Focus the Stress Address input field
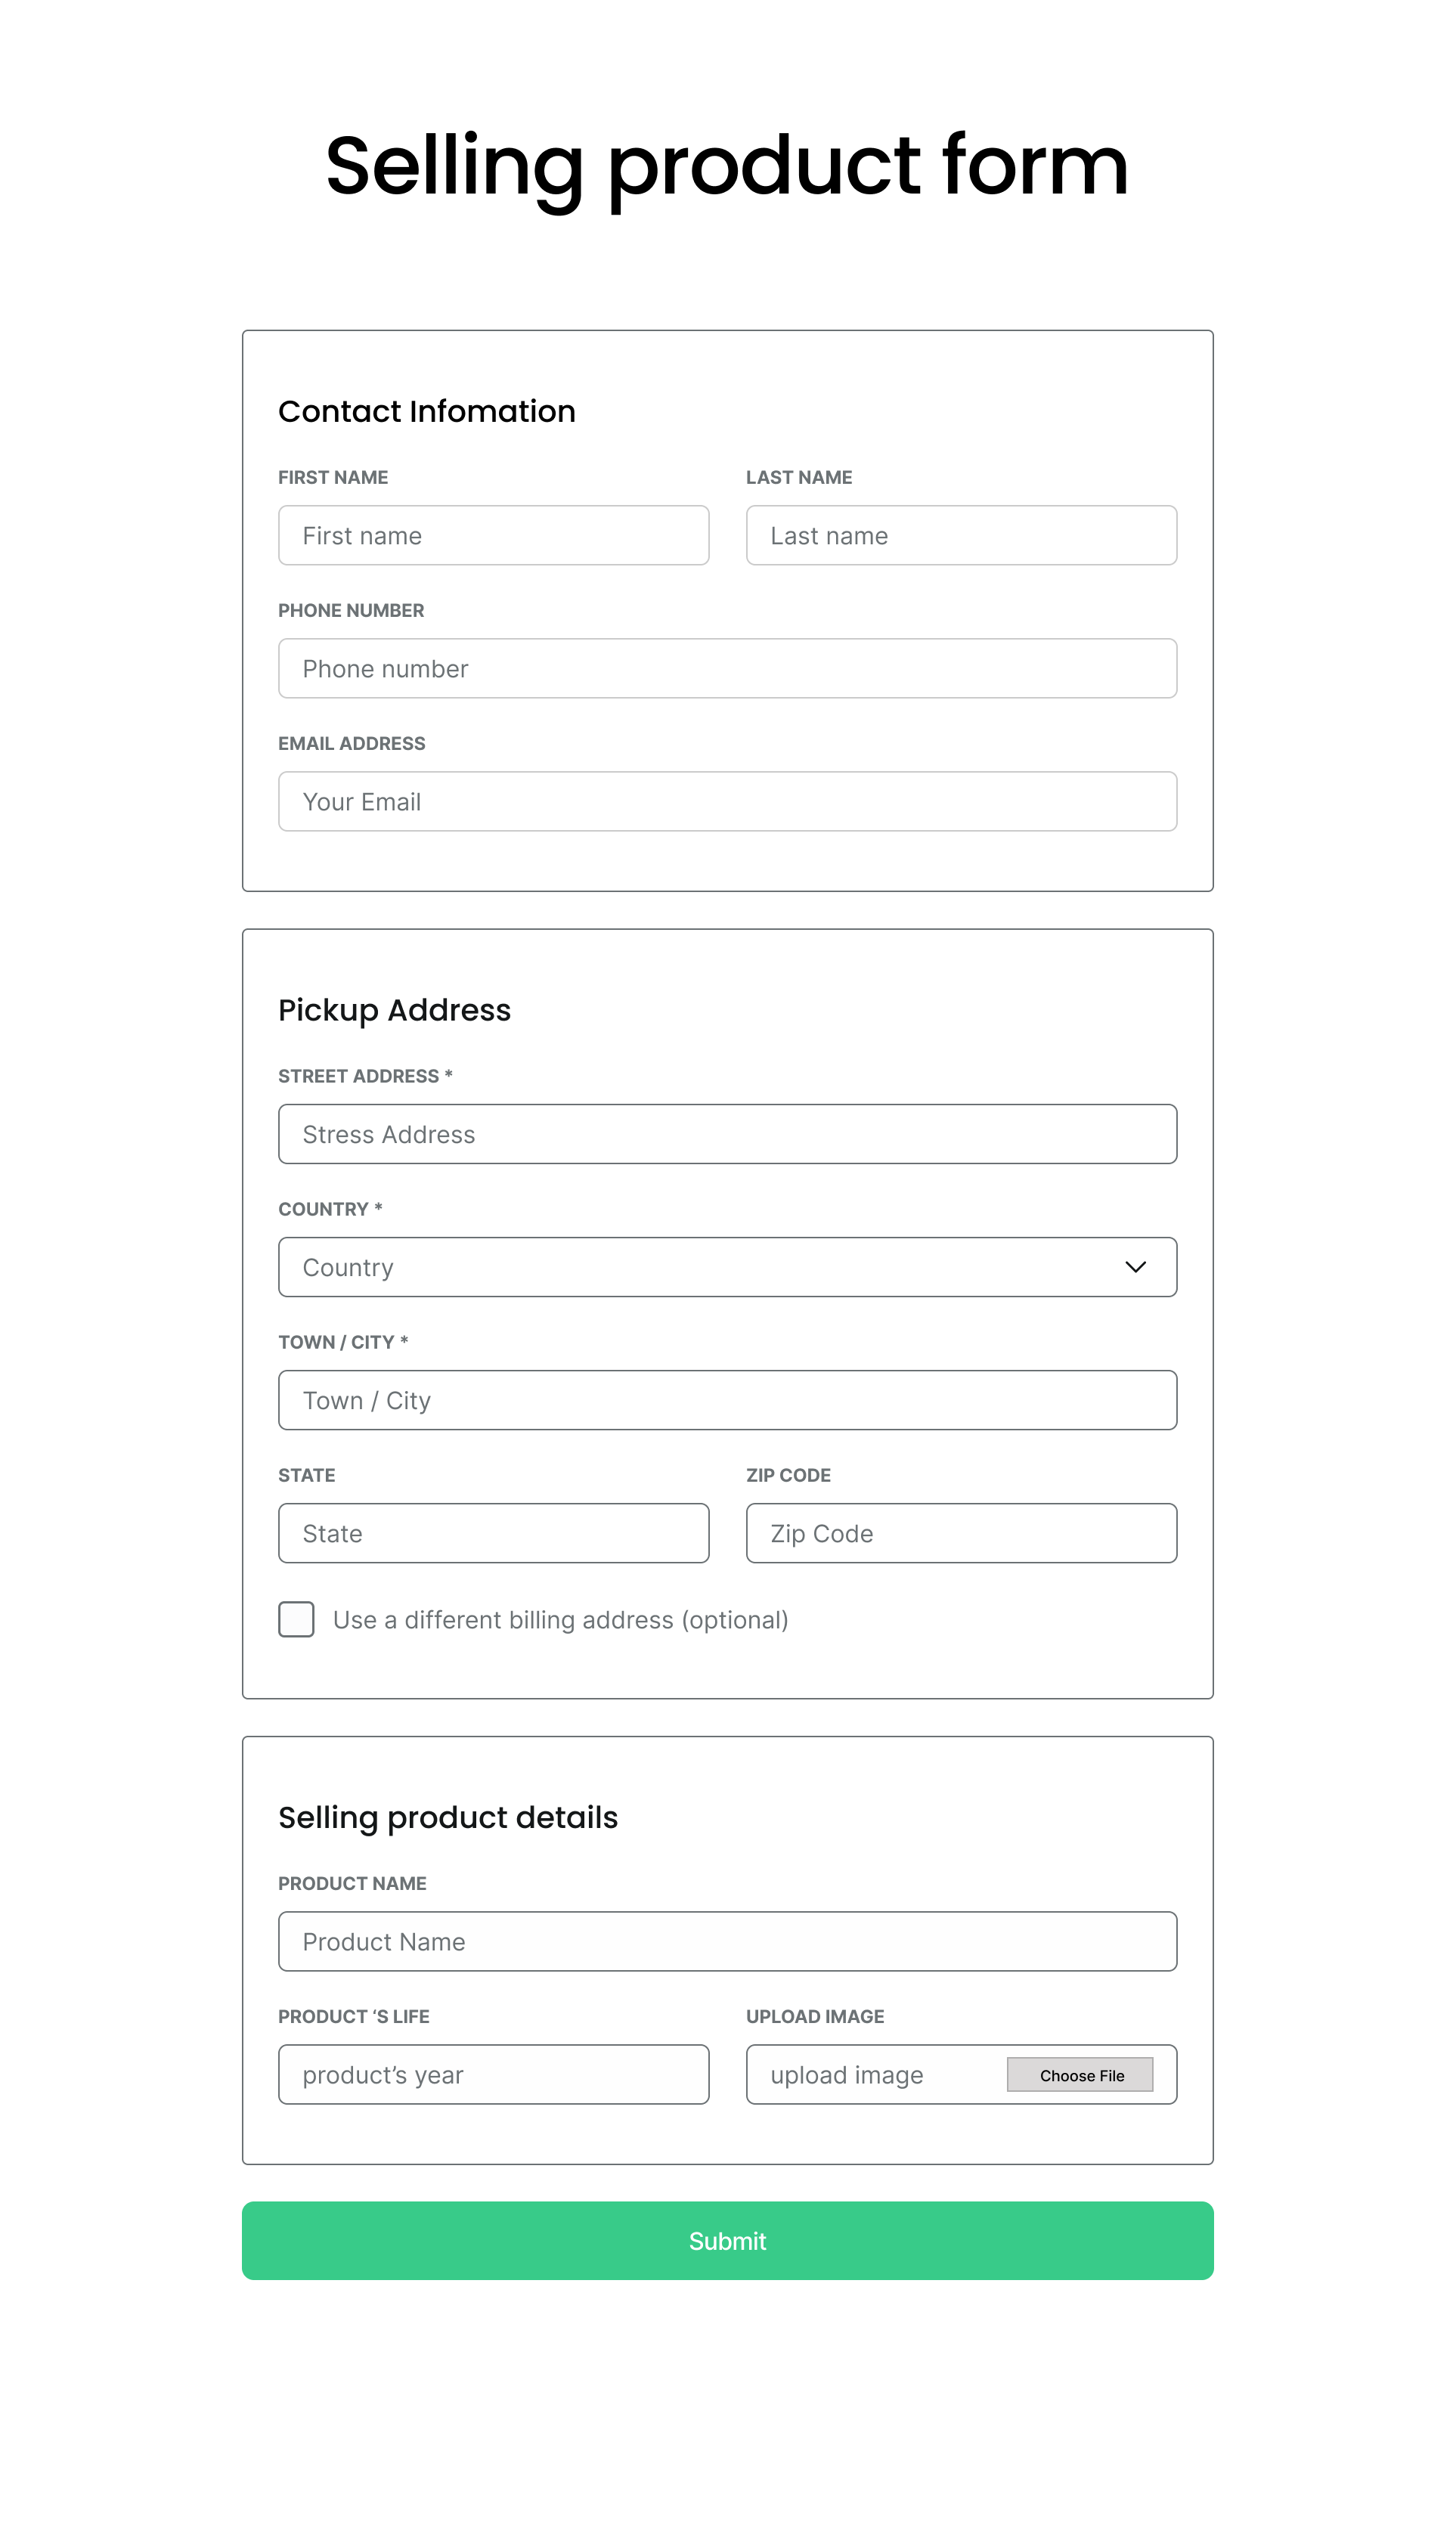This screenshot has height=2522, width=1456. (x=727, y=1134)
